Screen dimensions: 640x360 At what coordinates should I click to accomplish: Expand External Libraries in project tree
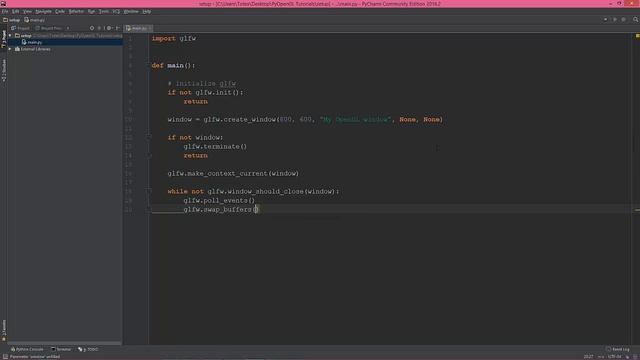coord(10,49)
